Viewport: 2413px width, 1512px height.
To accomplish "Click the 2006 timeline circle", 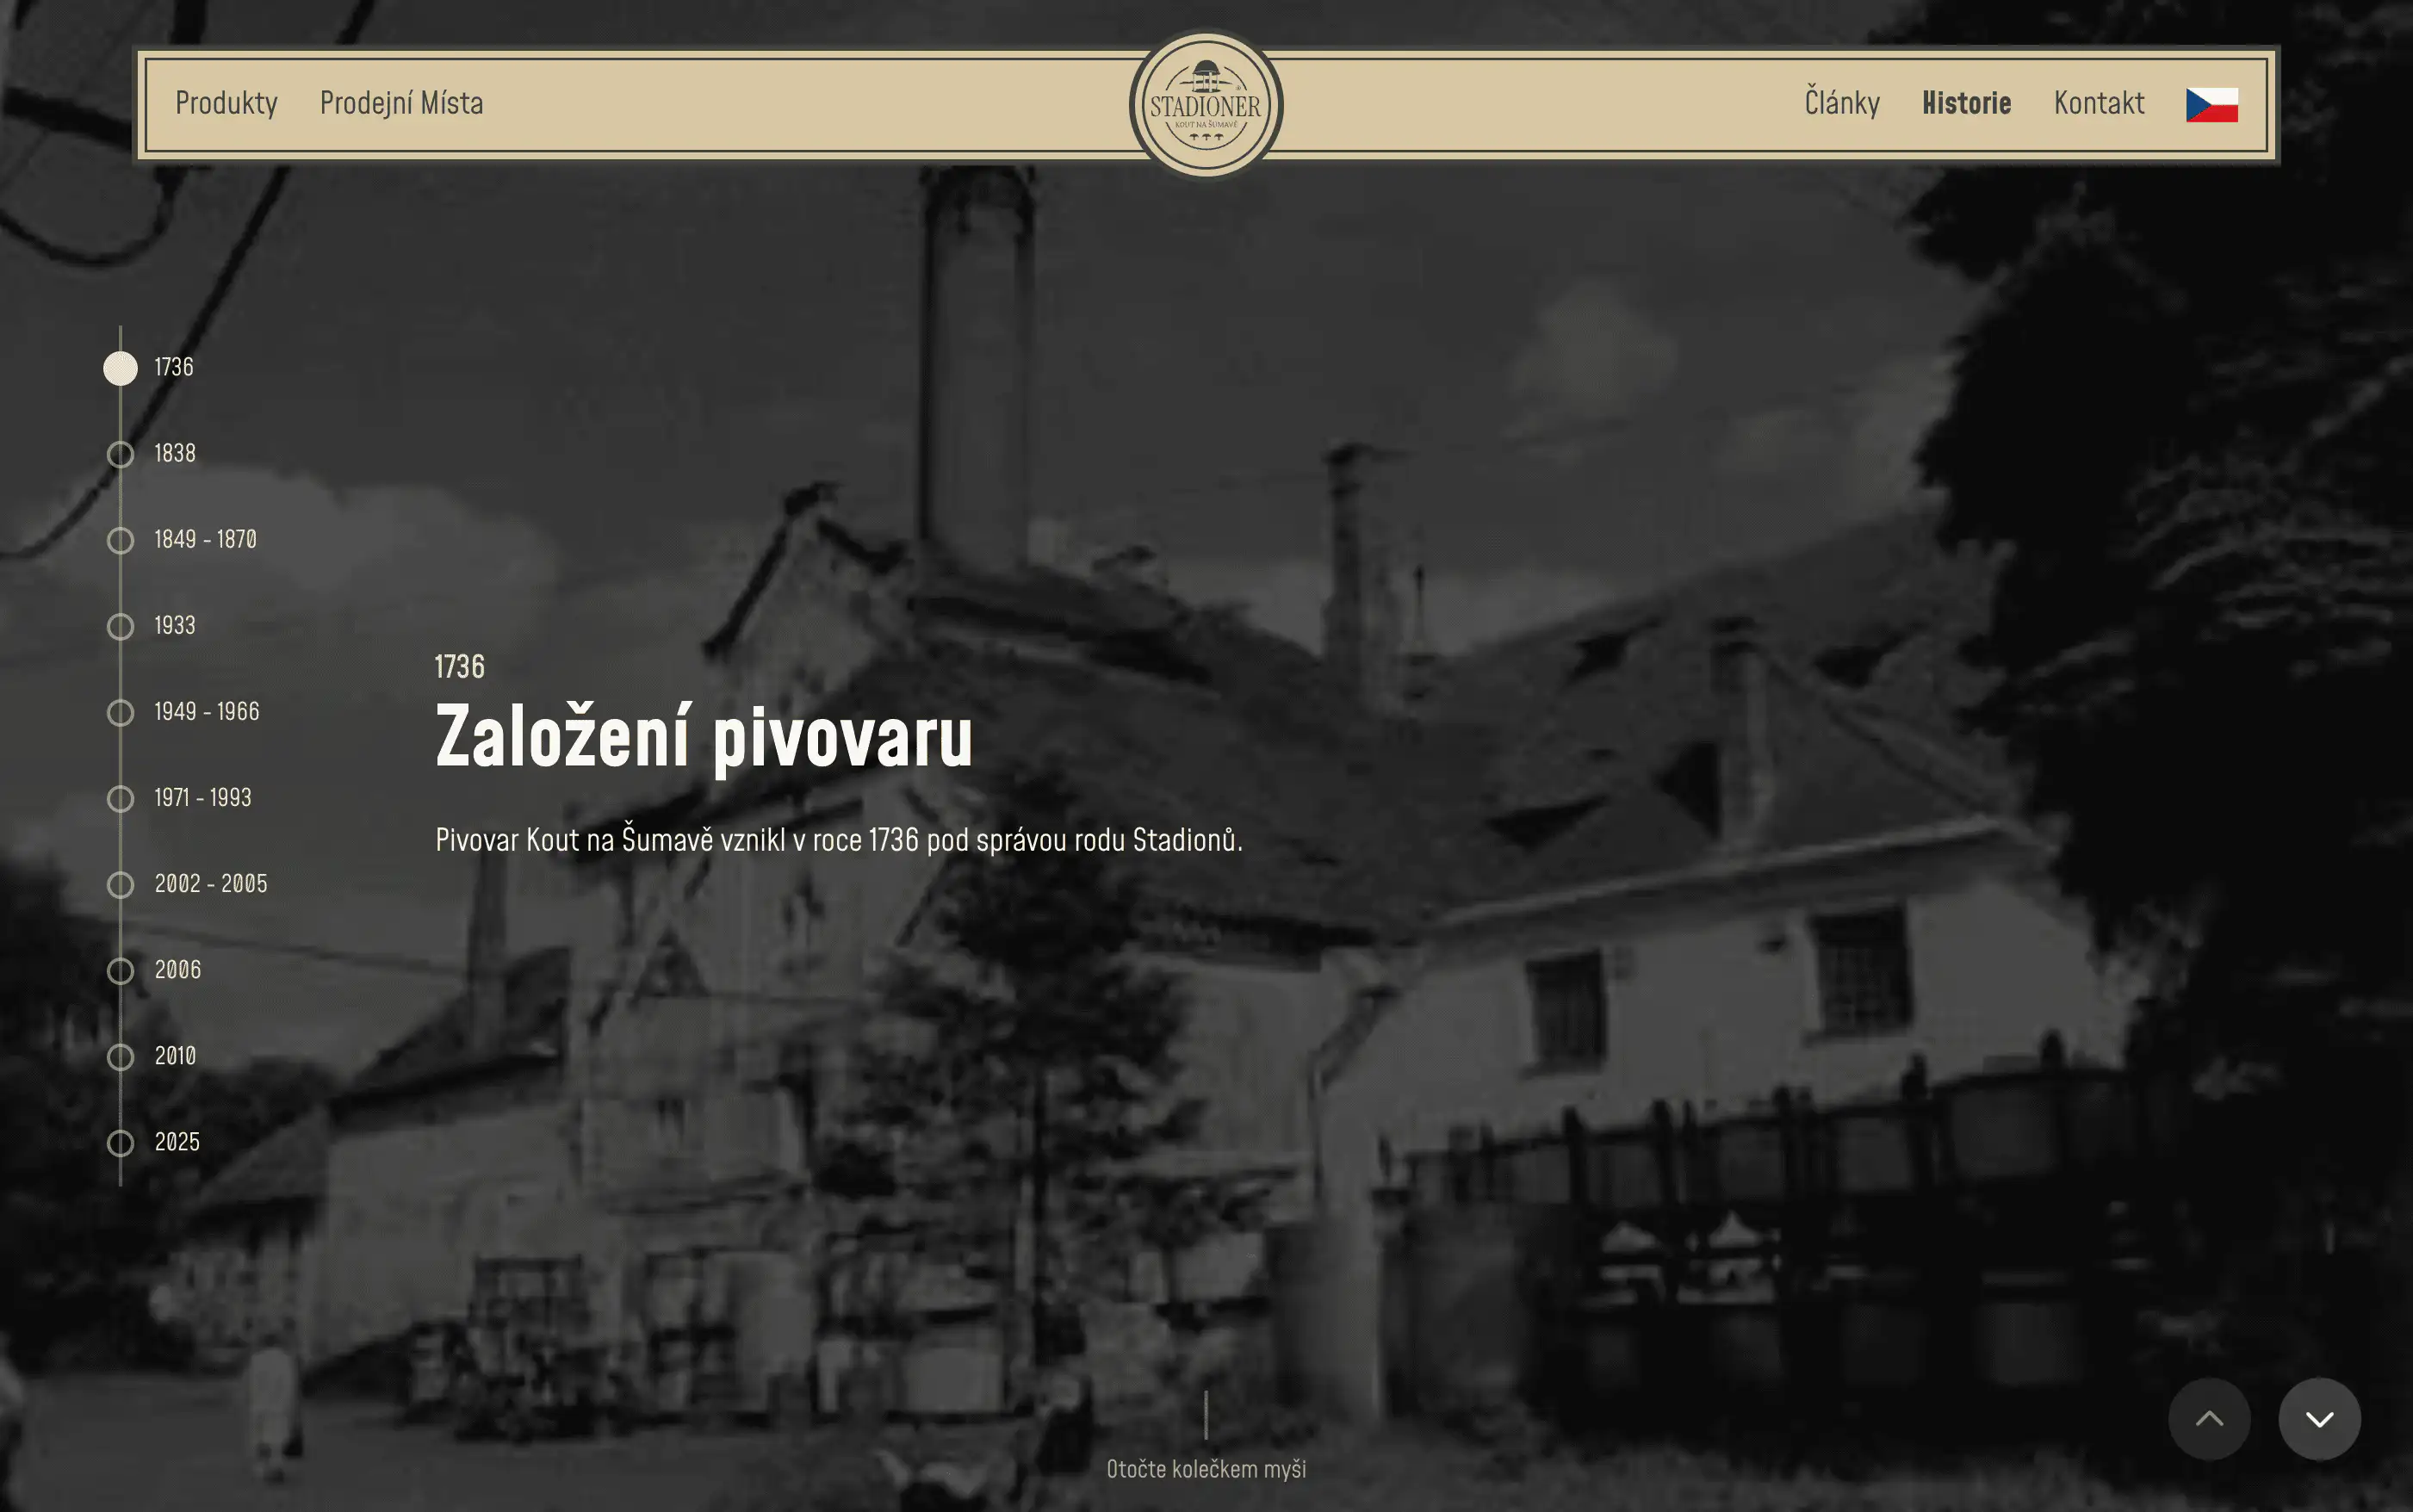I will (121, 970).
